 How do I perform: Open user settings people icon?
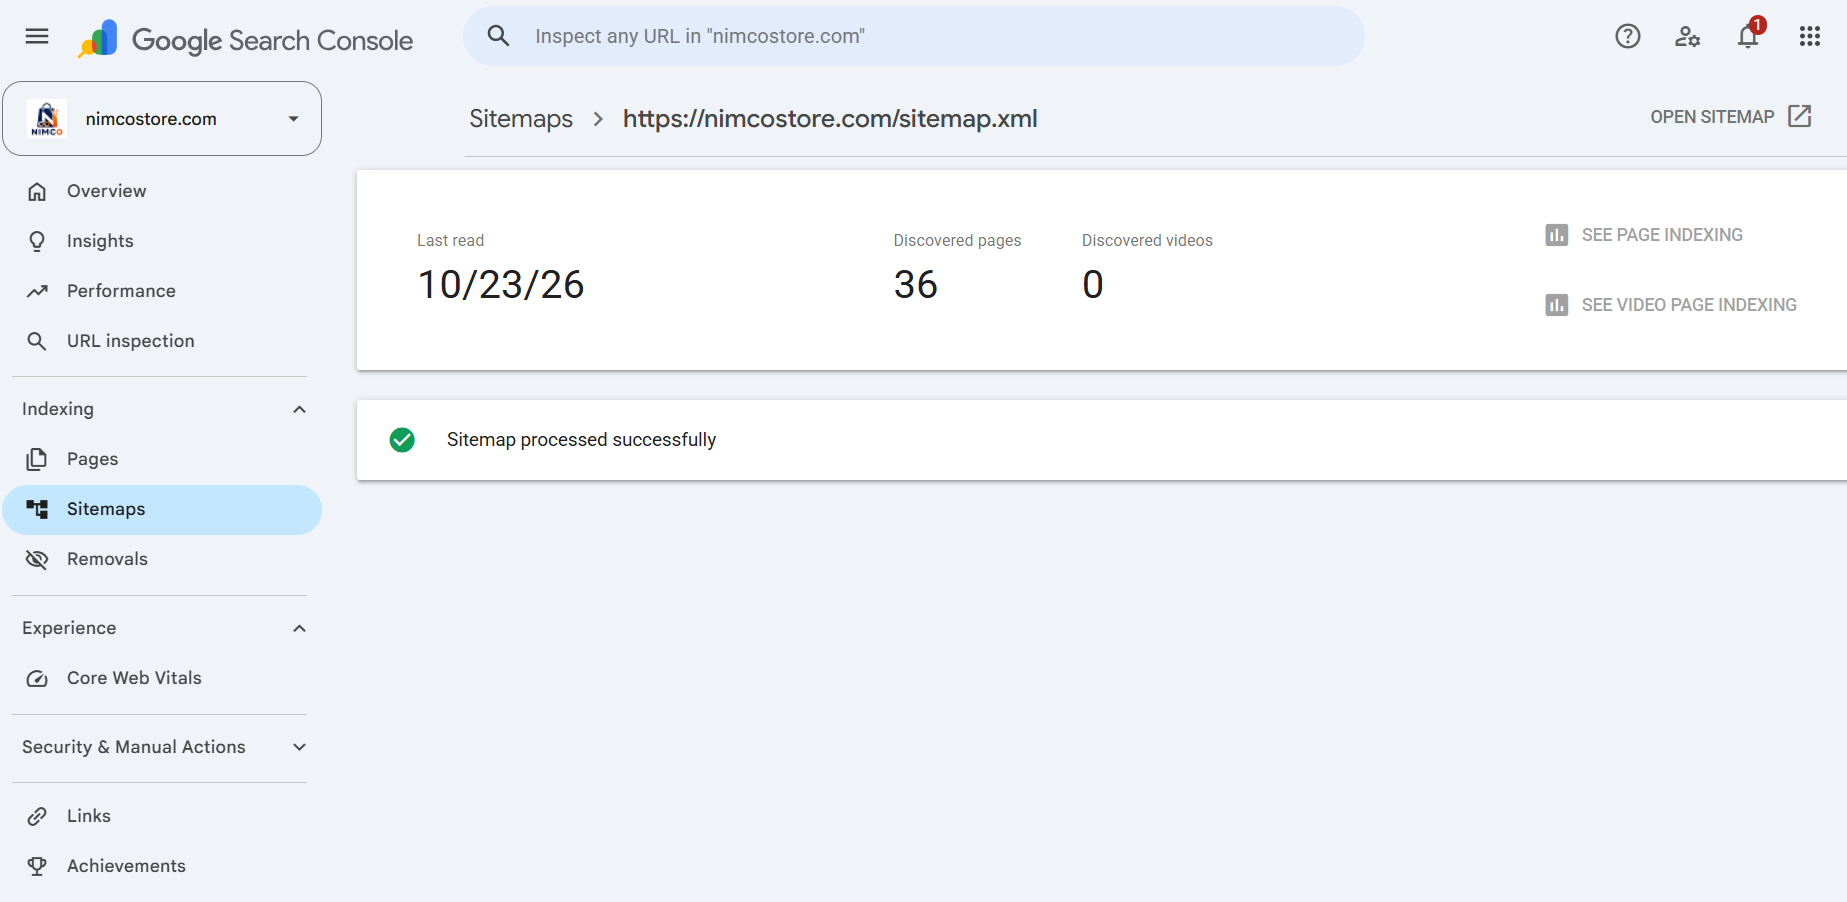[x=1688, y=37]
